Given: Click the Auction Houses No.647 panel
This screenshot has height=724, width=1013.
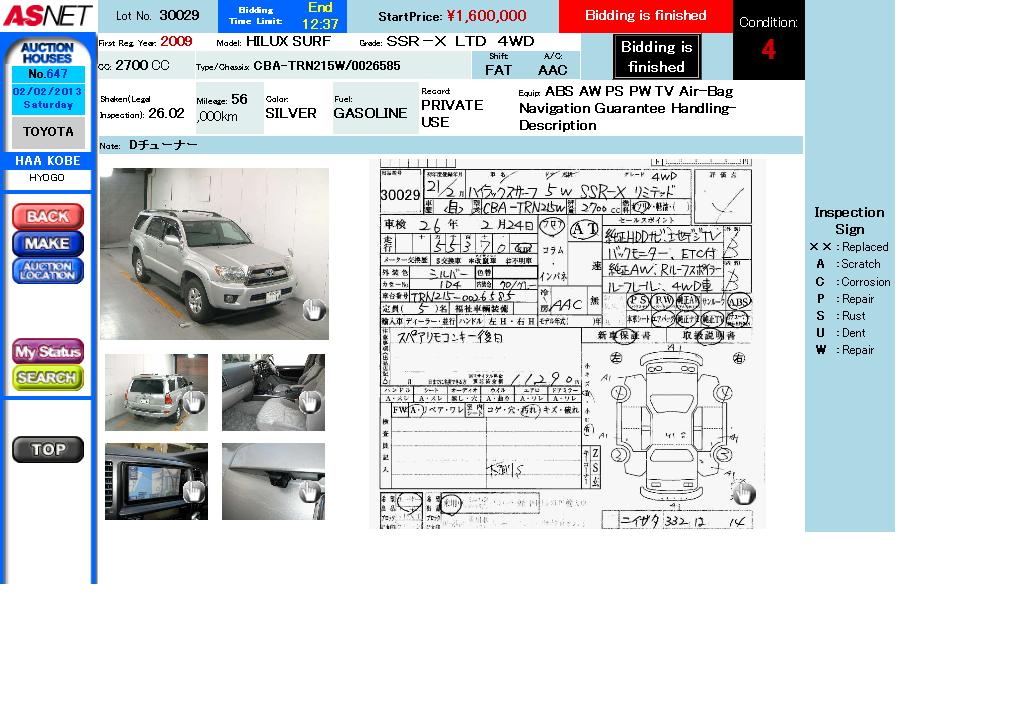Looking at the screenshot, I should click(48, 74).
